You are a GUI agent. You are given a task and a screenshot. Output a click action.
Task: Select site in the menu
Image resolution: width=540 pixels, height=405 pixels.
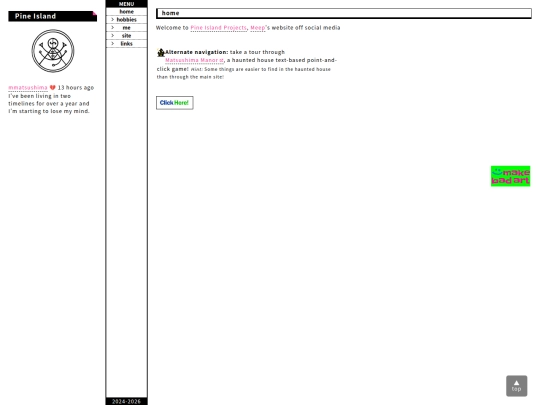coord(126,35)
